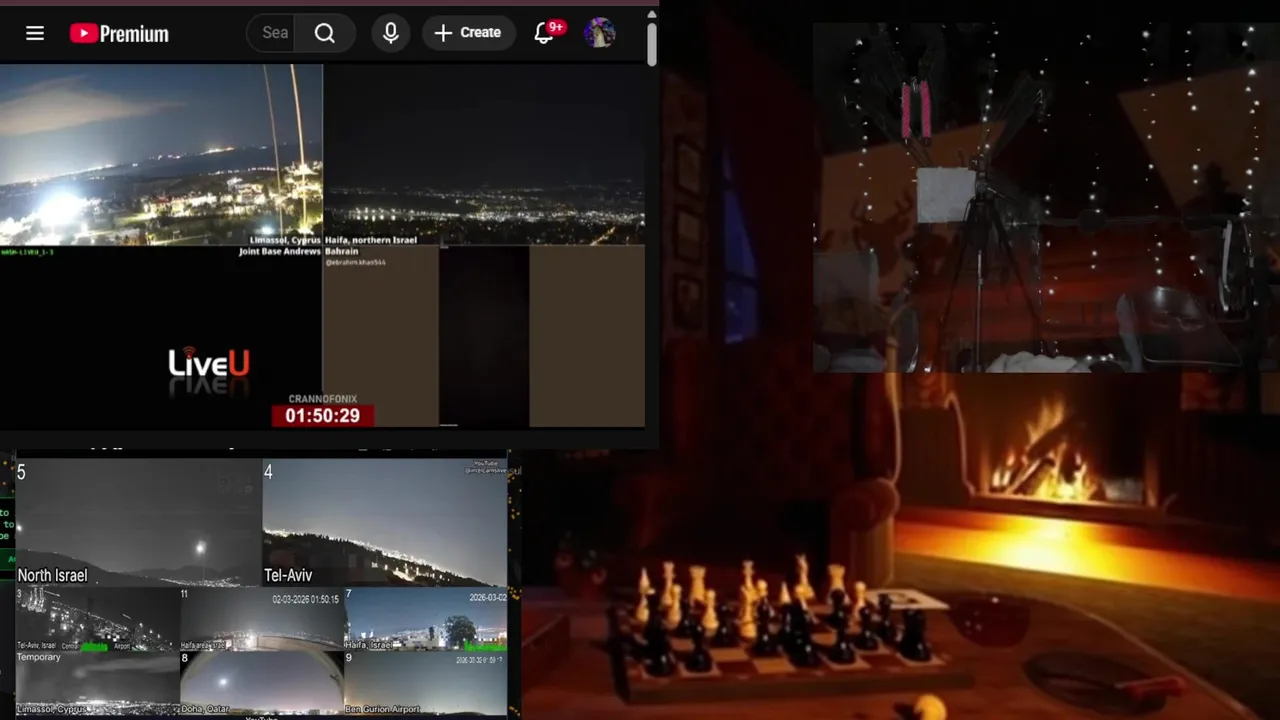Select camera 9 Ben Gurion Airport feed
The image size is (1280, 720).
pos(426,683)
